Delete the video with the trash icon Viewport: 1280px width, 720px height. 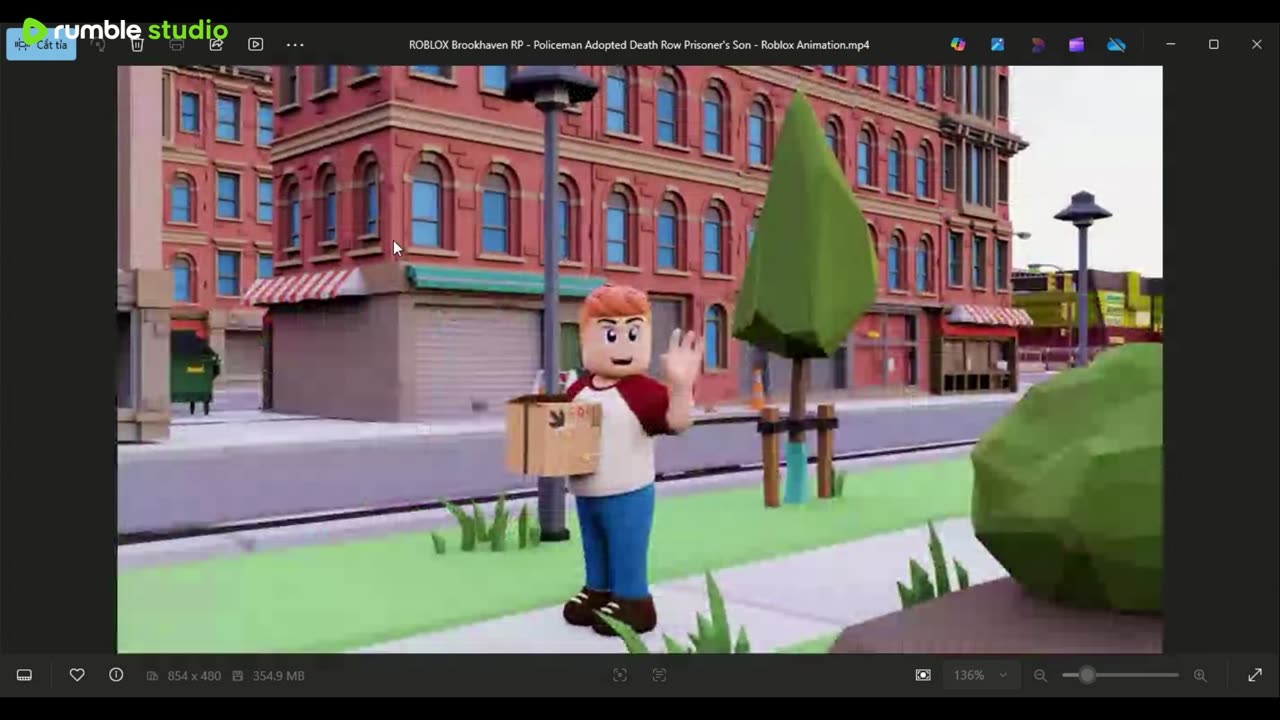138,45
